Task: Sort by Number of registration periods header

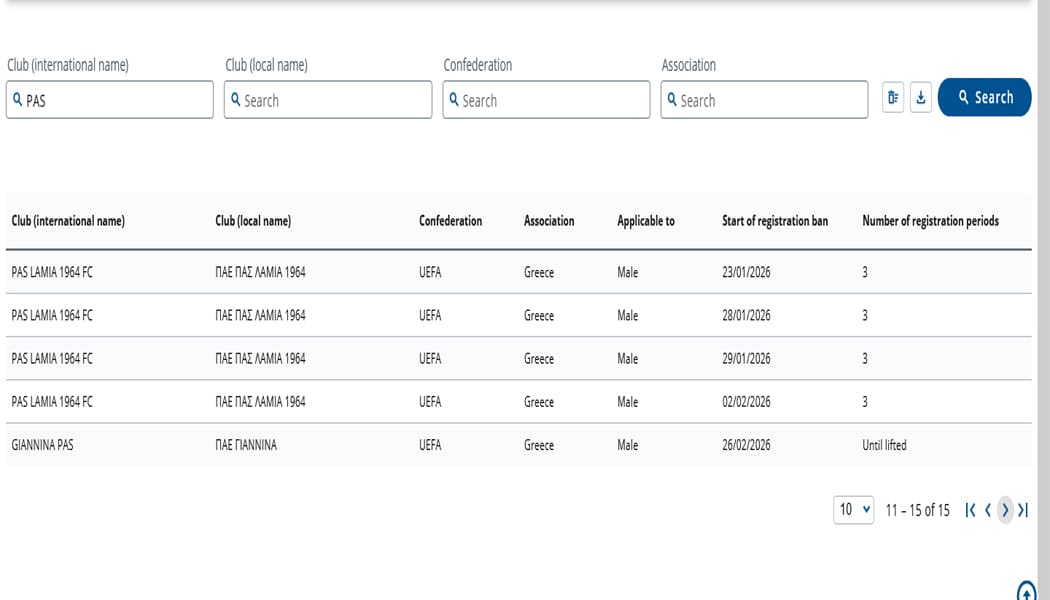Action: coord(930,221)
